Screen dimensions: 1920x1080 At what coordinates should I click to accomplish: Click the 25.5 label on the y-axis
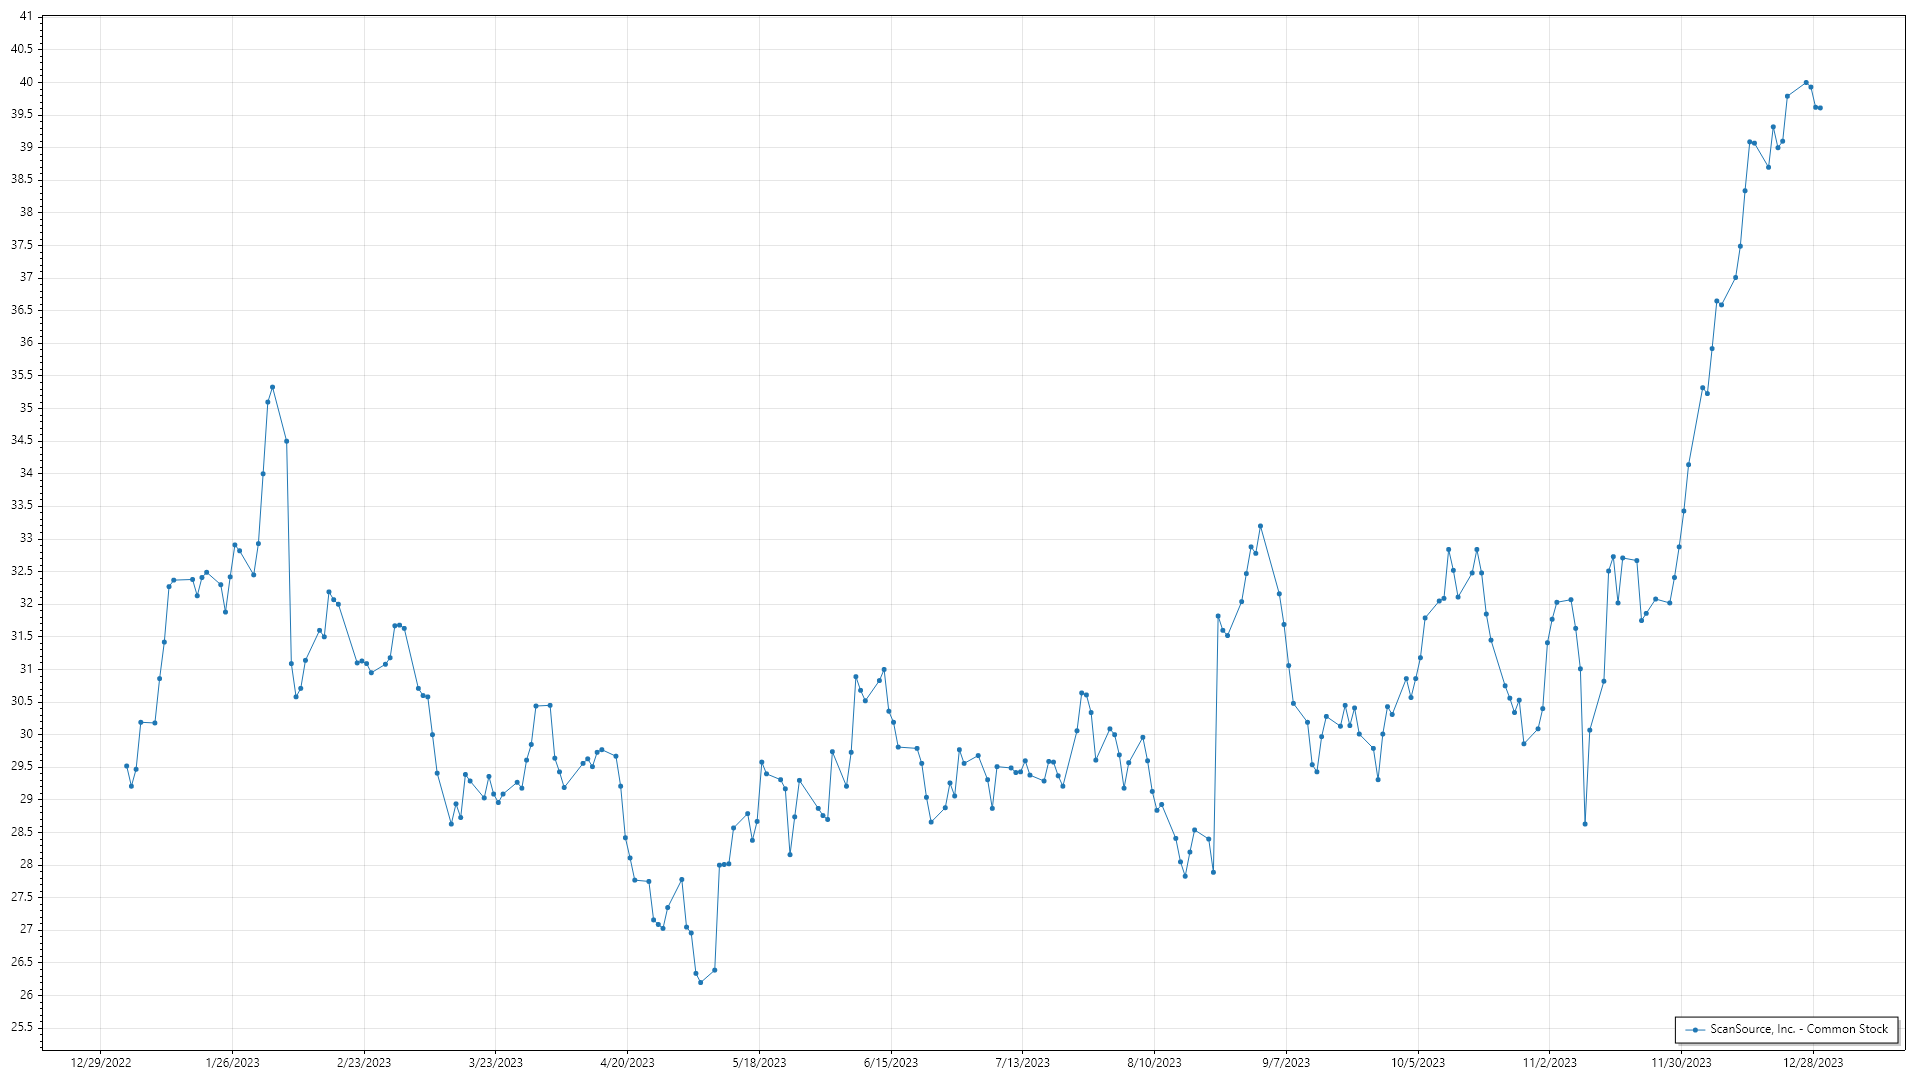21,1027
